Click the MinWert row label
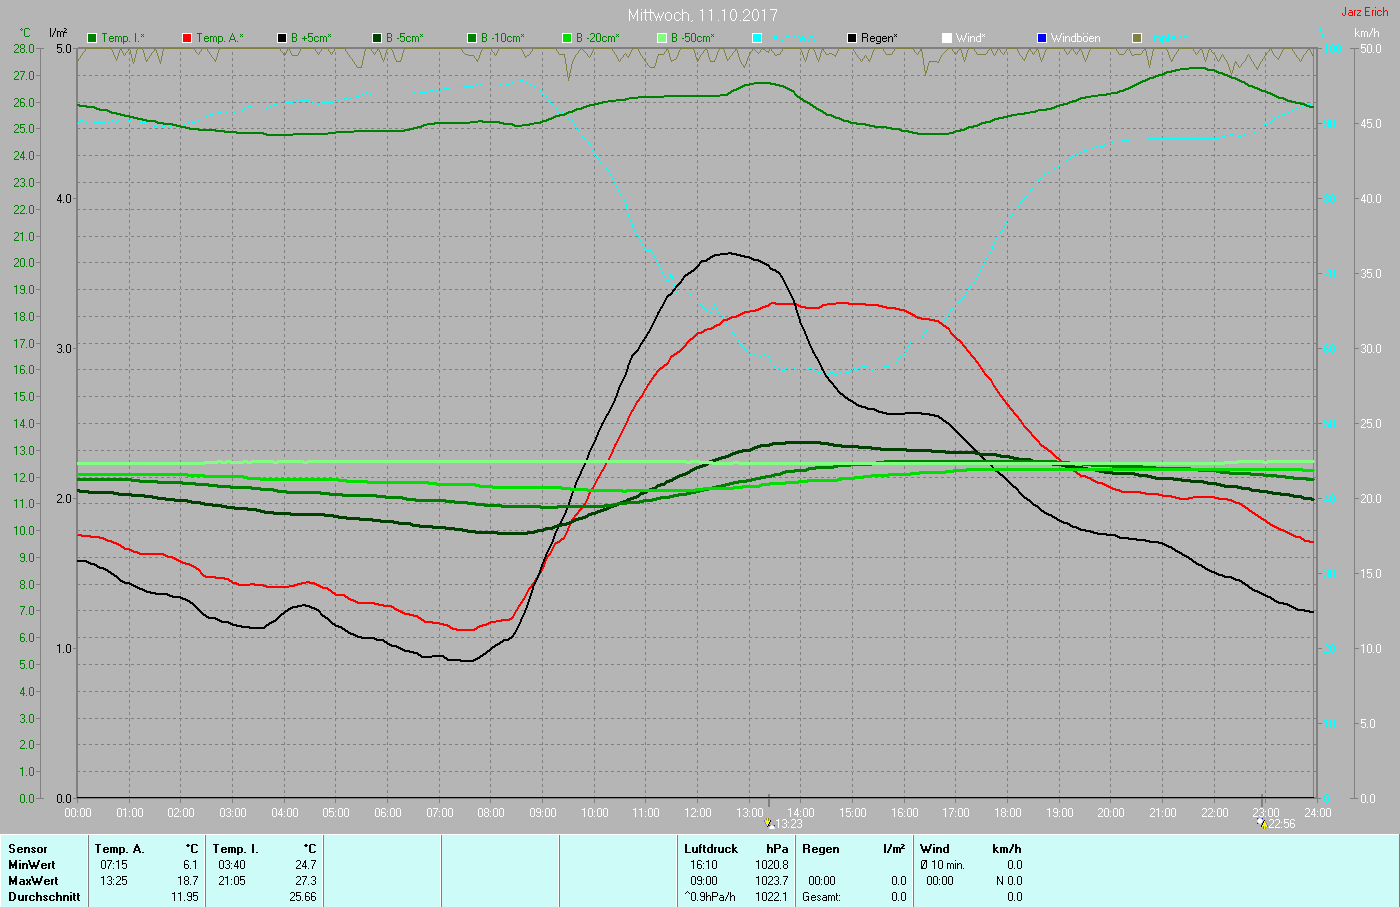 coord(32,865)
